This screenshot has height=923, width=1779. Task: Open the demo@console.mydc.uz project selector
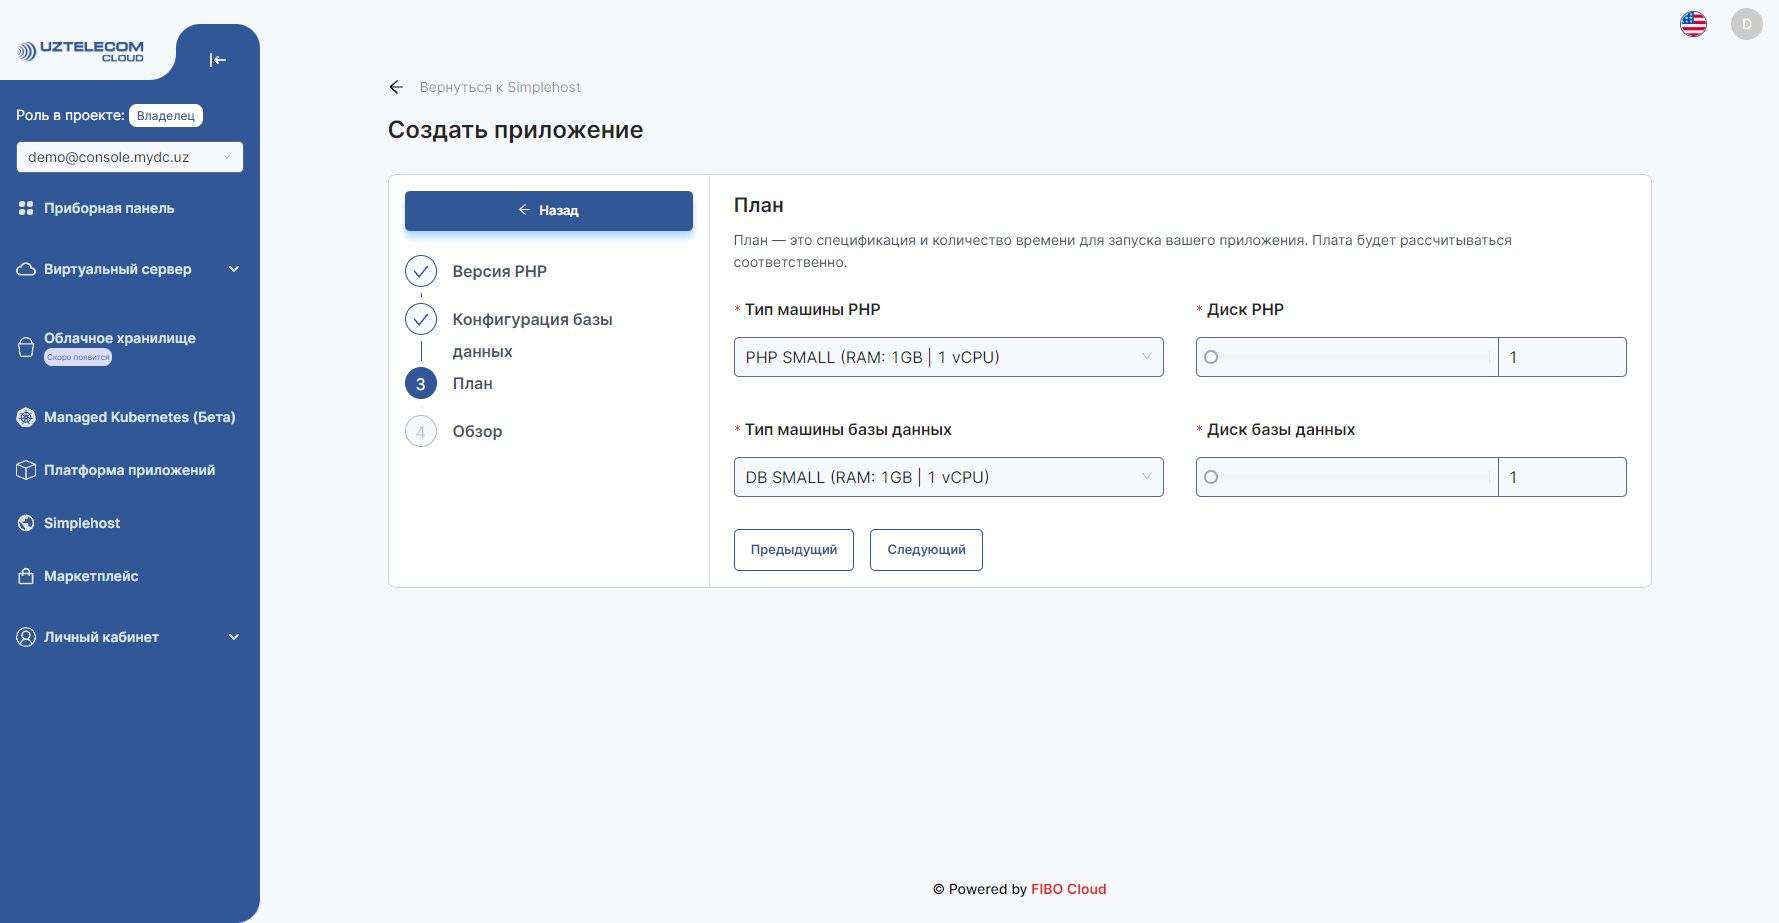(128, 157)
